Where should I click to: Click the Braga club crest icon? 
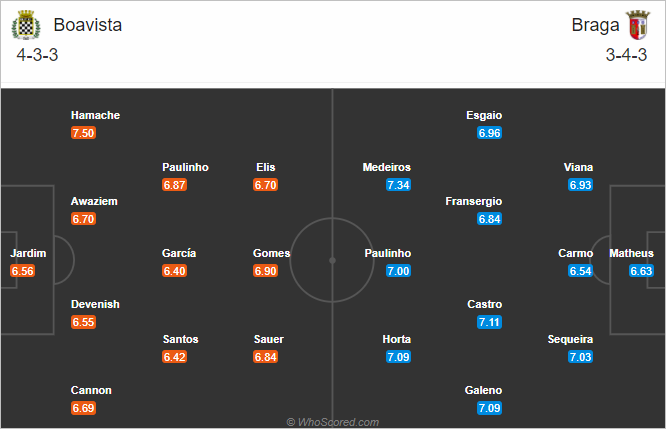pos(637,25)
